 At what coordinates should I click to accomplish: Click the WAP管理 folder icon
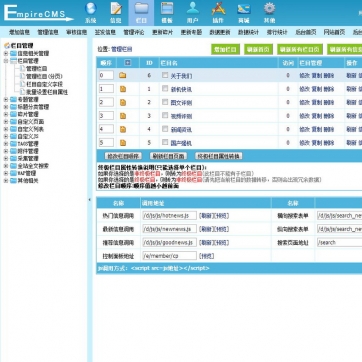(13, 173)
